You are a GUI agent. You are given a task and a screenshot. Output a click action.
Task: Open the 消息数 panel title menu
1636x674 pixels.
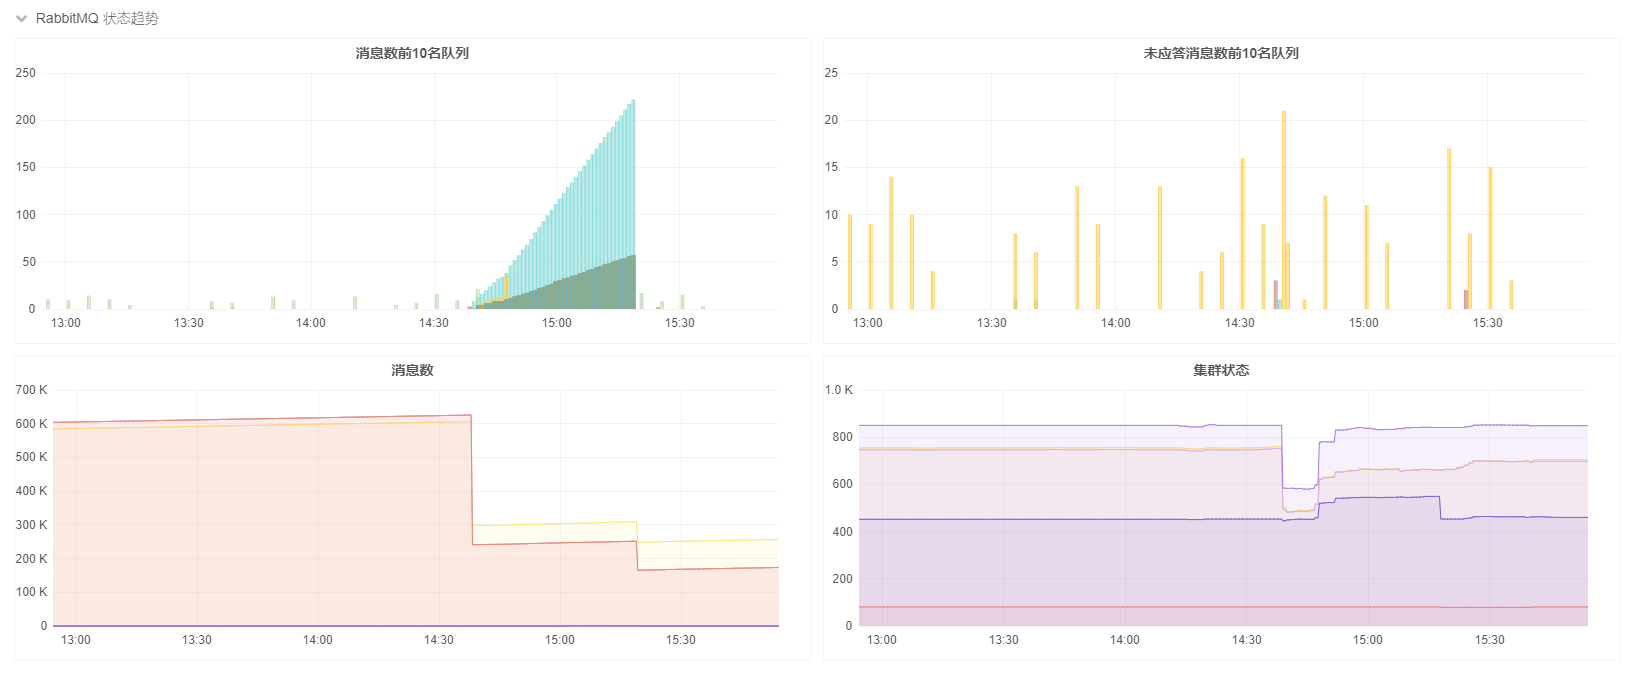tap(412, 370)
